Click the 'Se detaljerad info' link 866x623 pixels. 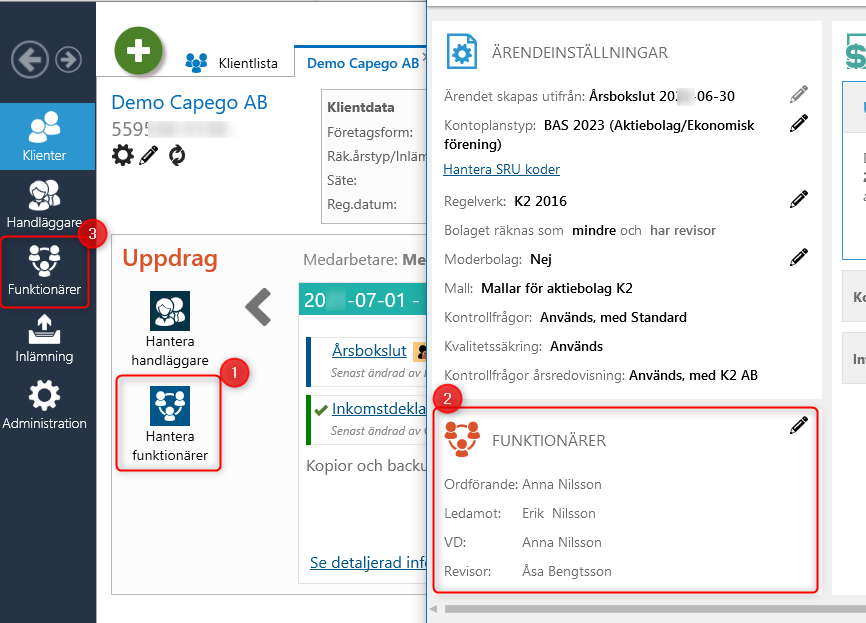pyautogui.click(x=368, y=562)
